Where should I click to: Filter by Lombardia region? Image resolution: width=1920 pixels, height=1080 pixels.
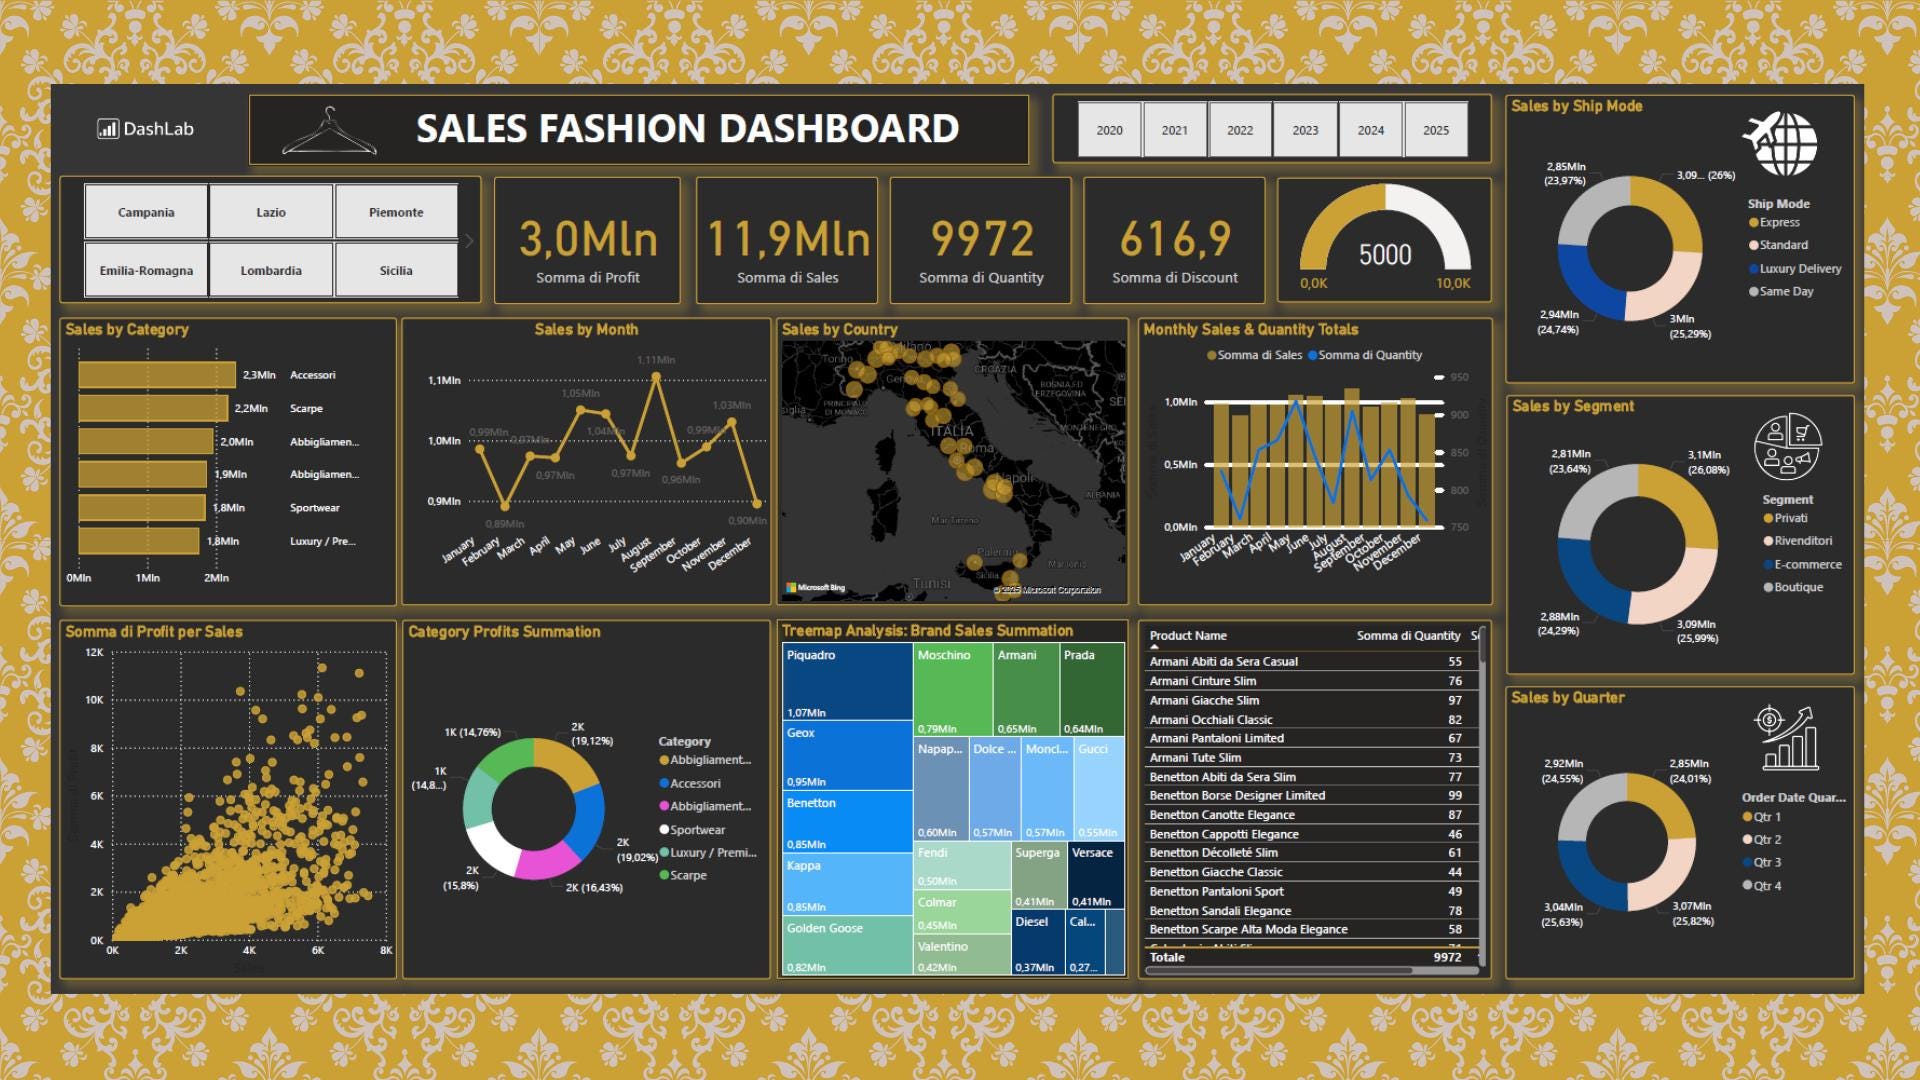(x=271, y=270)
